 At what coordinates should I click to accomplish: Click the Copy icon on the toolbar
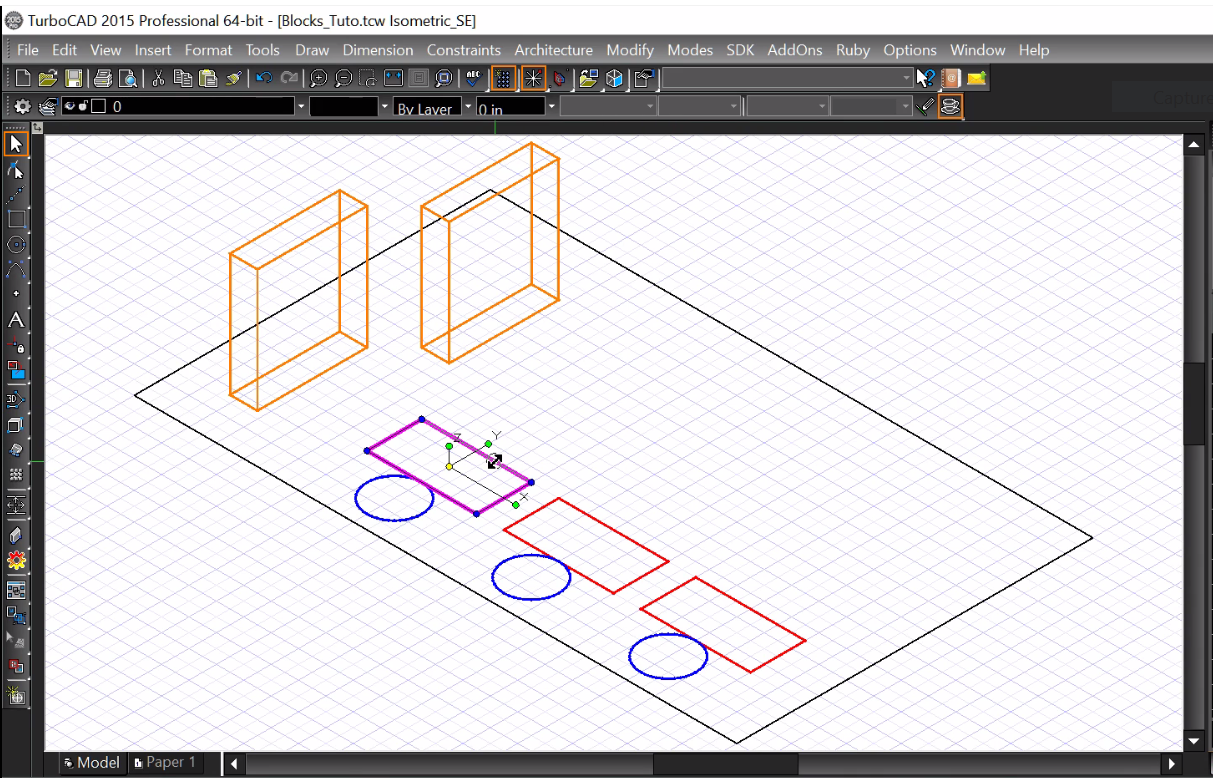pos(185,77)
